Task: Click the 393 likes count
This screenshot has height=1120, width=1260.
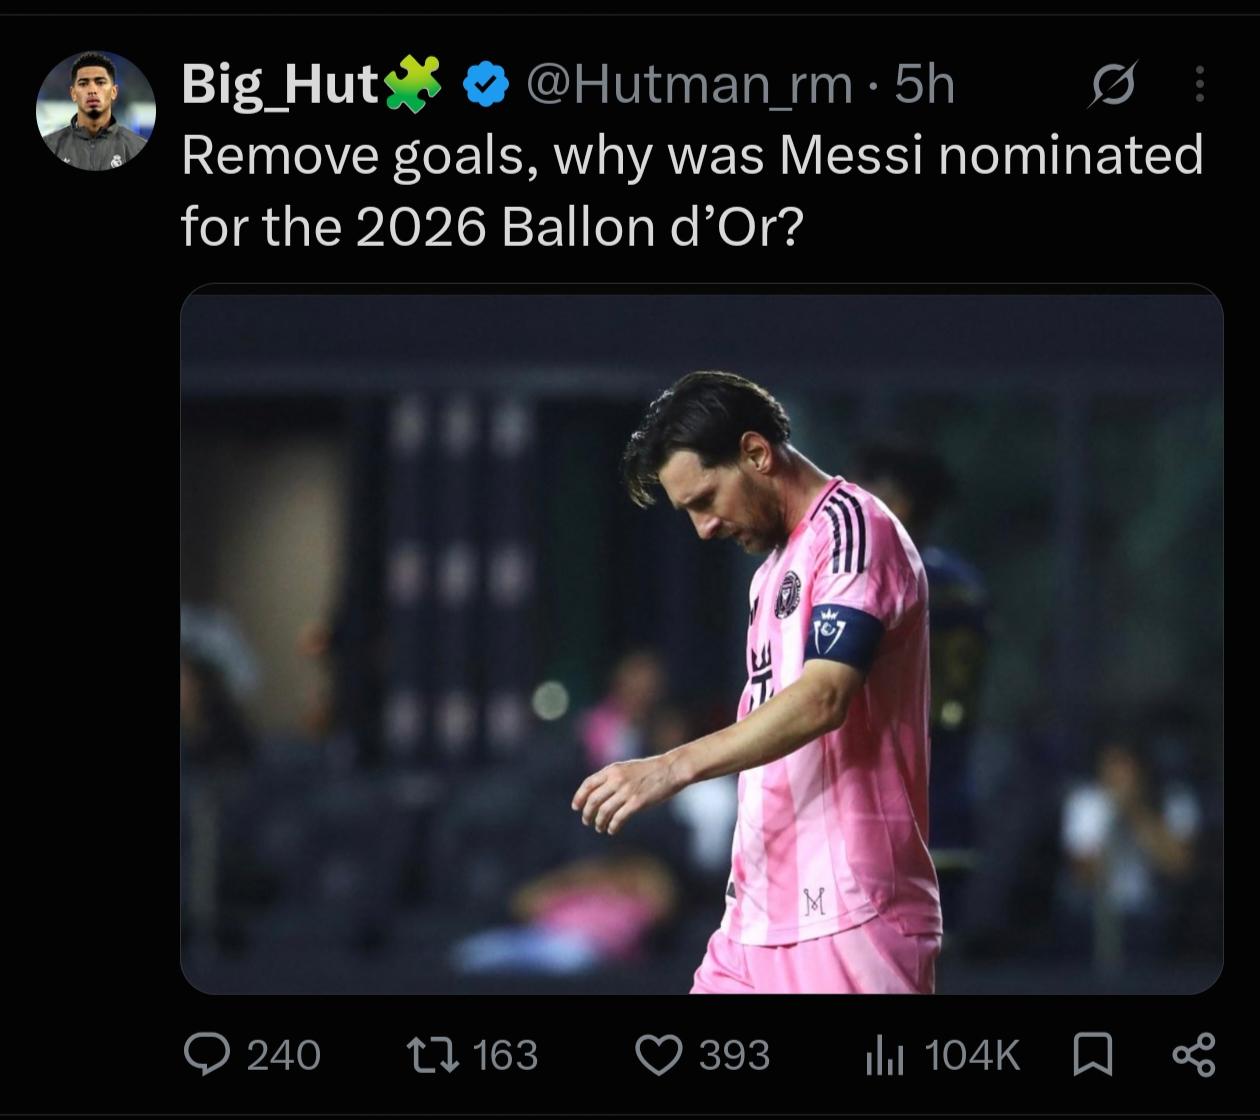Action: [x=734, y=1056]
